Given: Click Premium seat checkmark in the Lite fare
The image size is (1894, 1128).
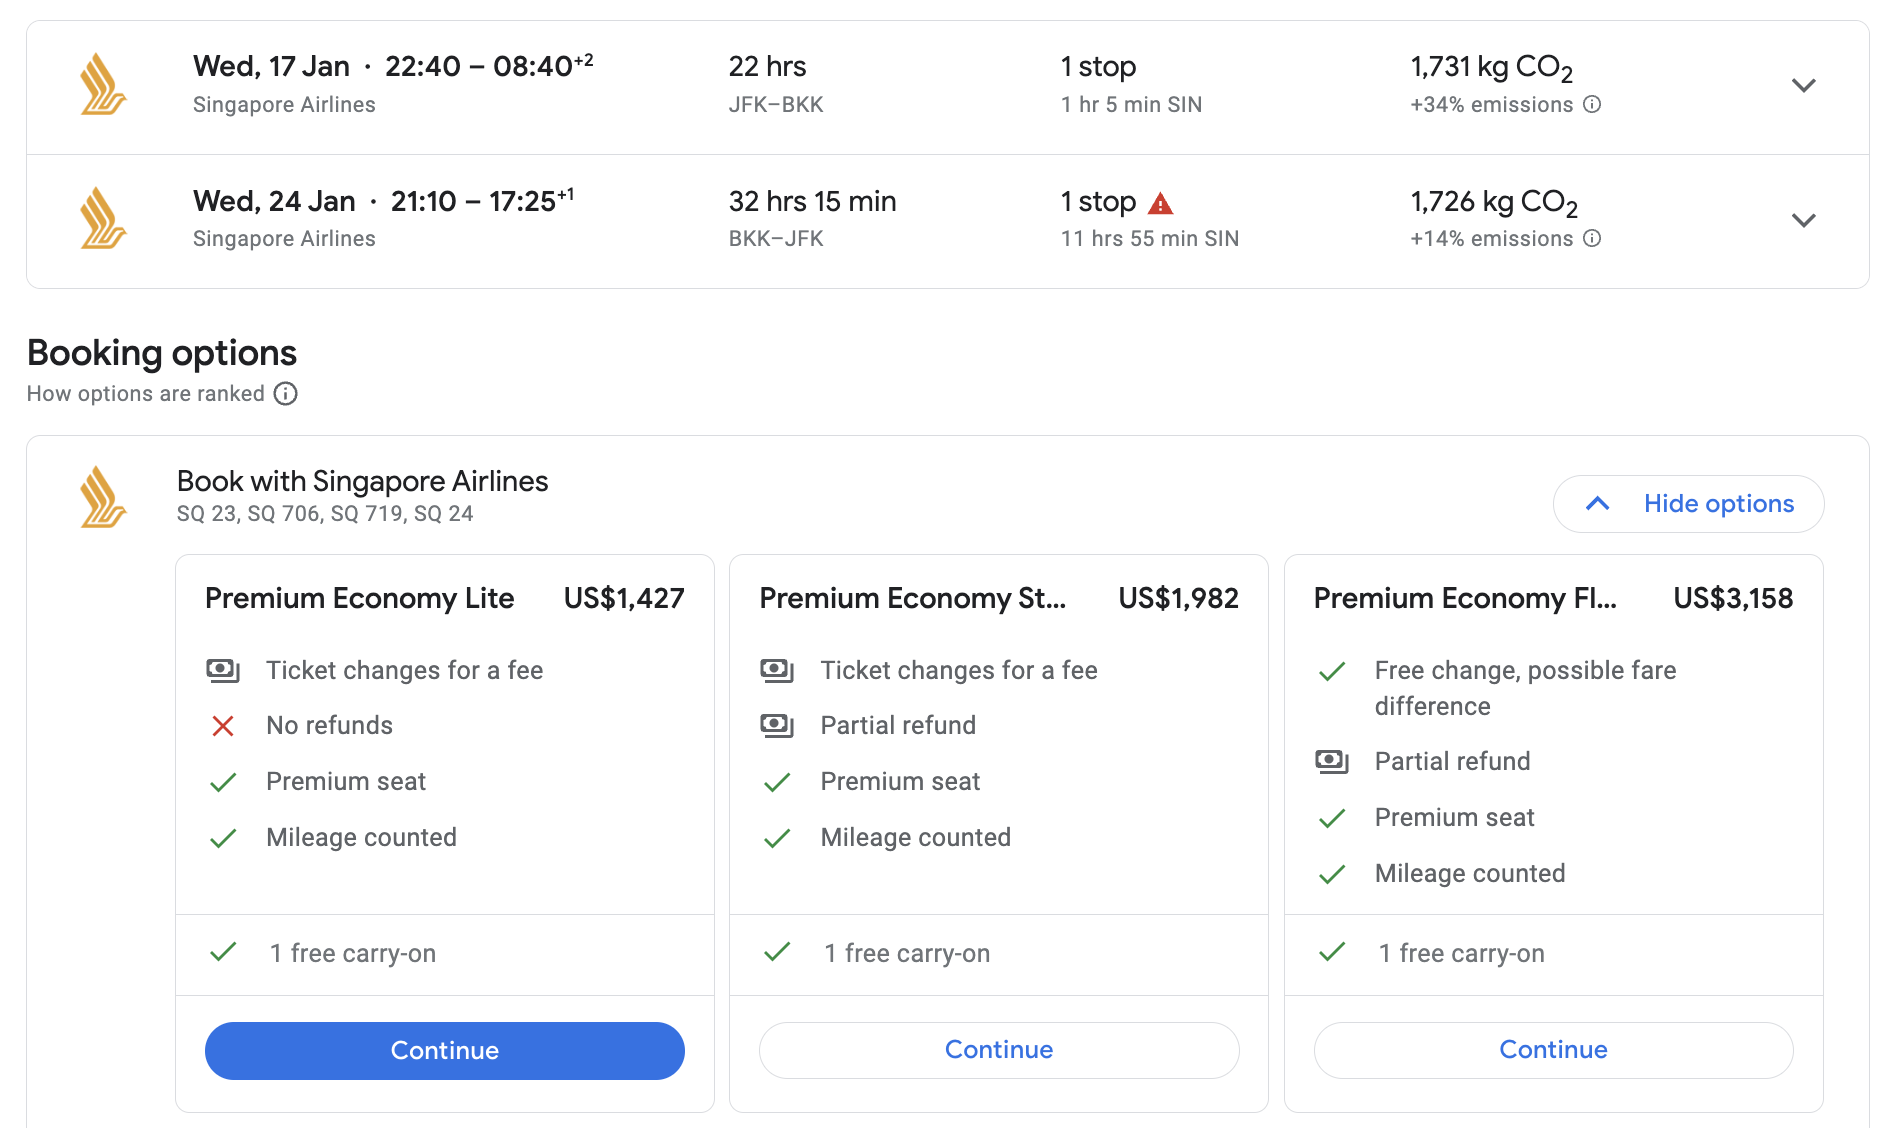Looking at the screenshot, I should point(223,782).
